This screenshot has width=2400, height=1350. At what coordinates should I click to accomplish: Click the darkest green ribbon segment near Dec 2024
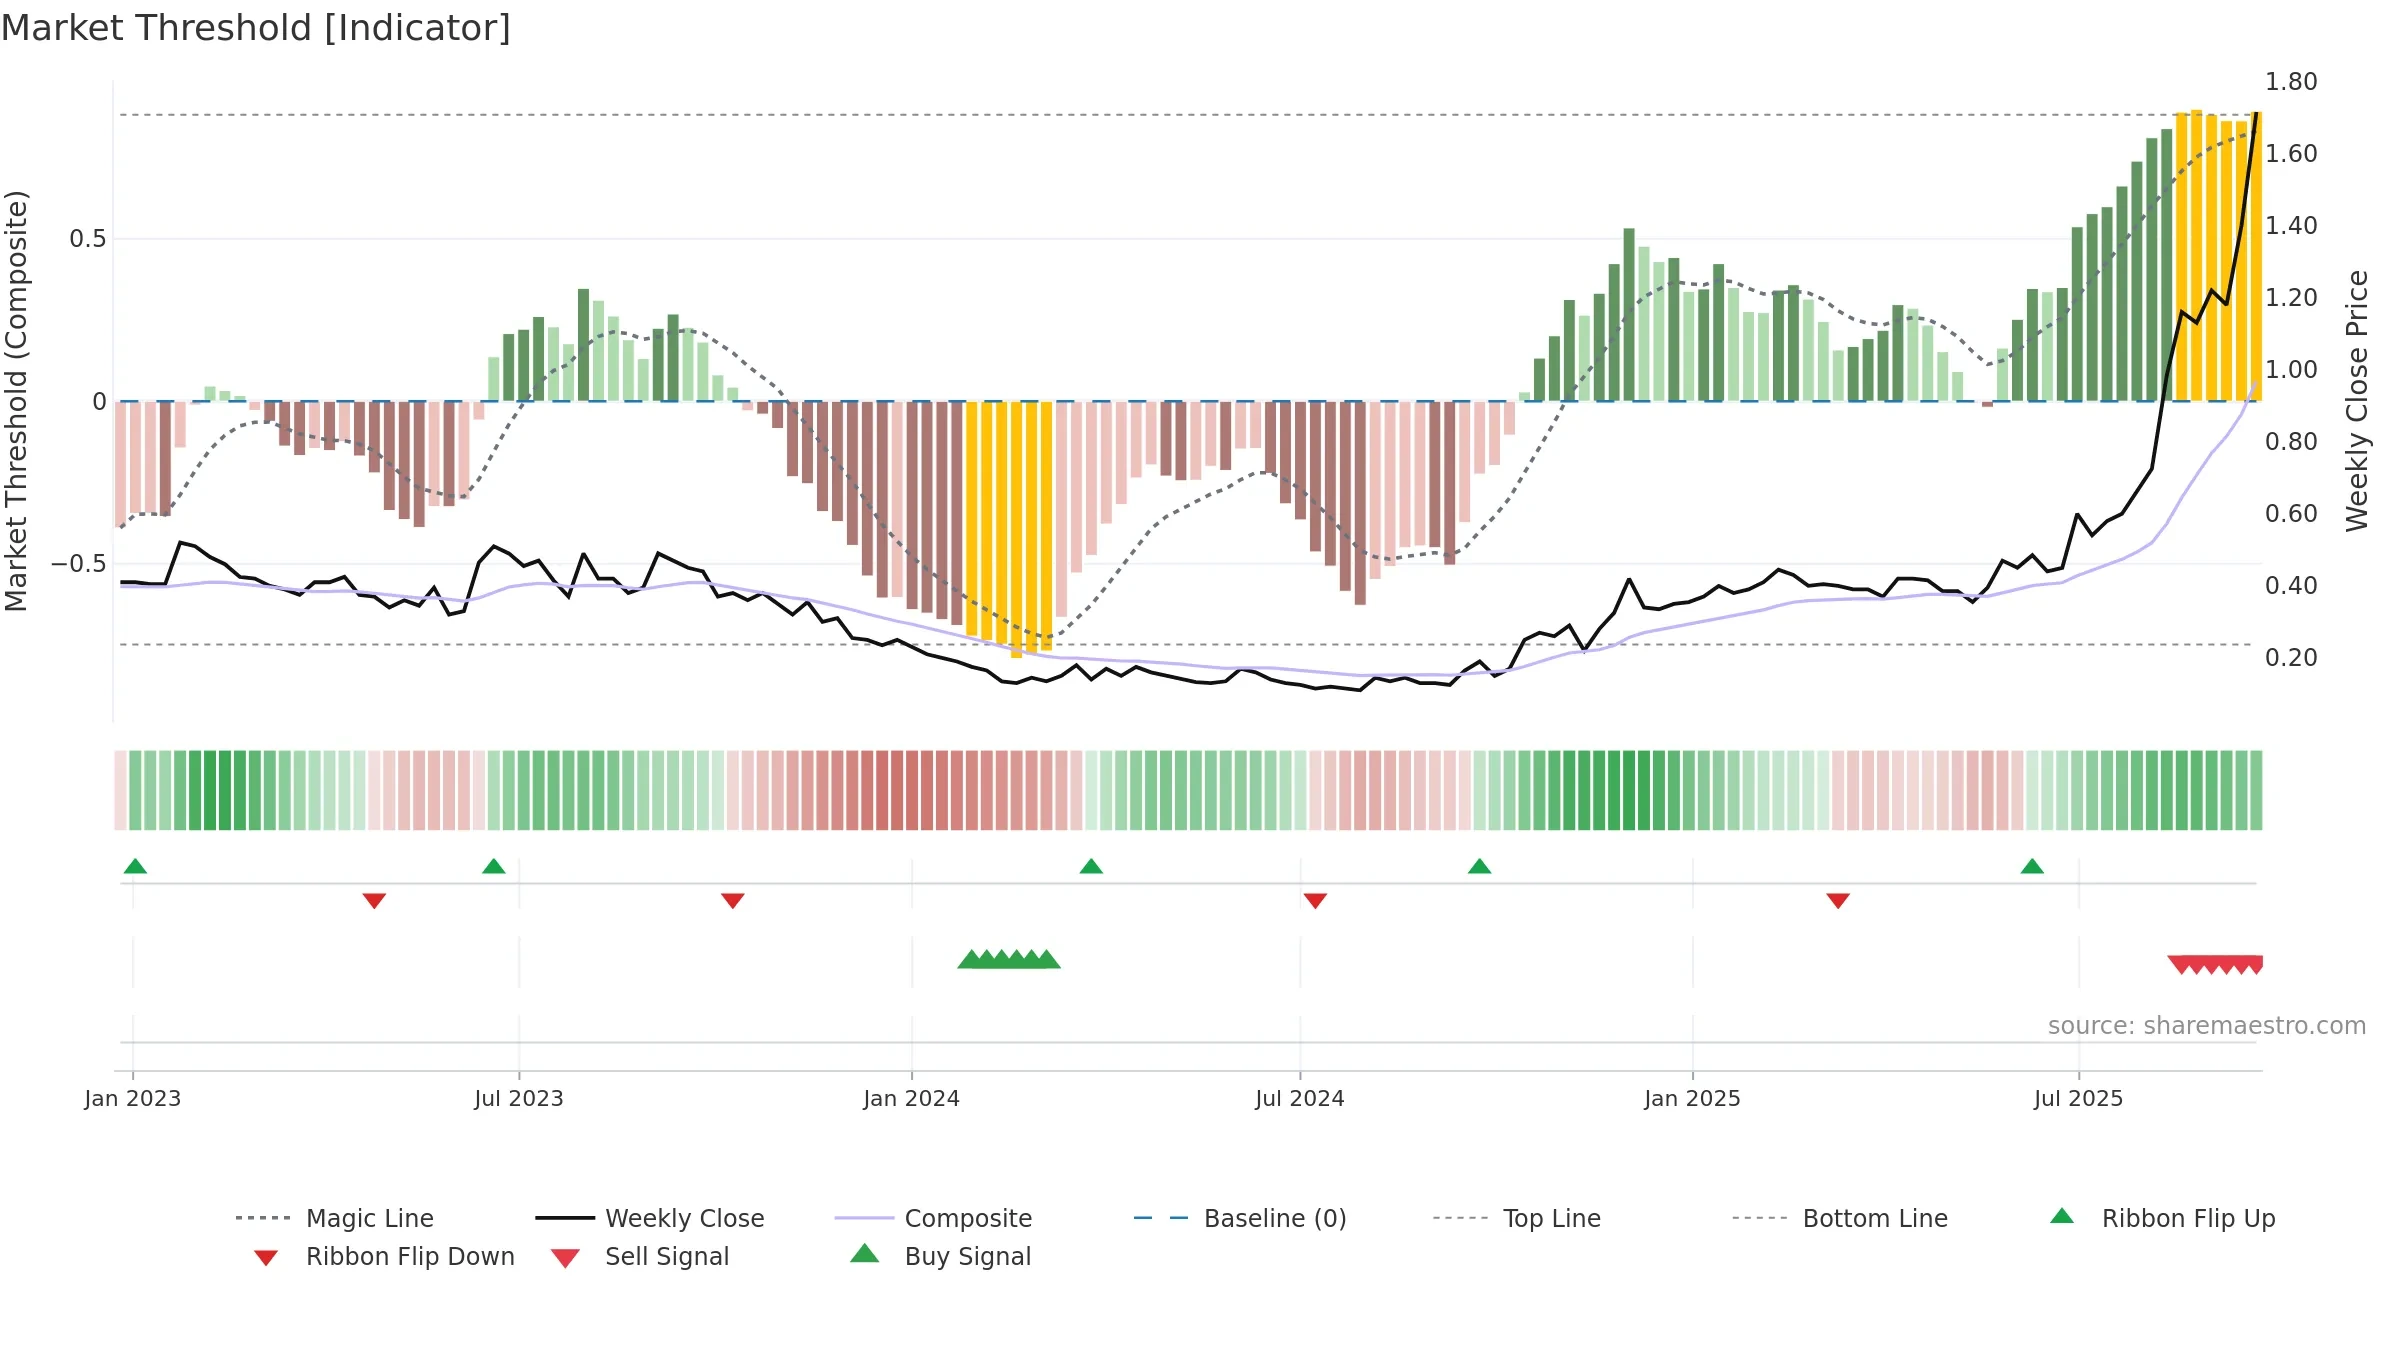coord(1629,790)
